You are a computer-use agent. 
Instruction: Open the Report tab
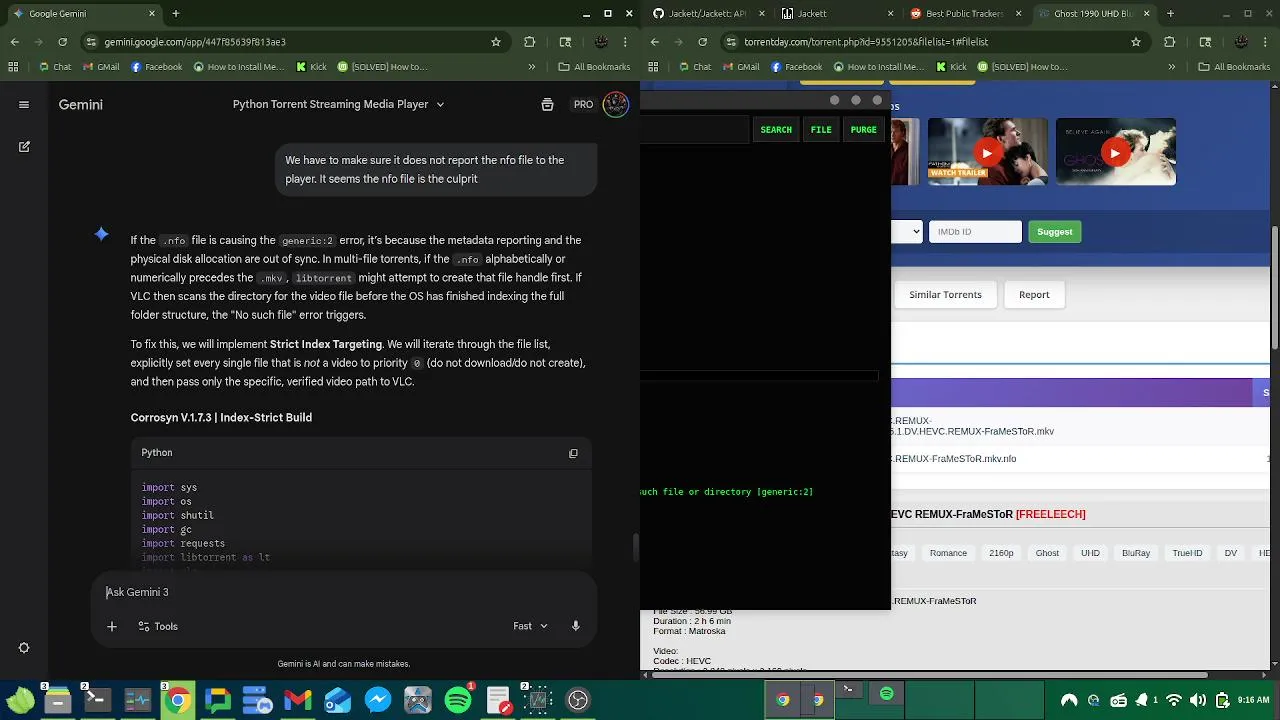tap(1034, 295)
